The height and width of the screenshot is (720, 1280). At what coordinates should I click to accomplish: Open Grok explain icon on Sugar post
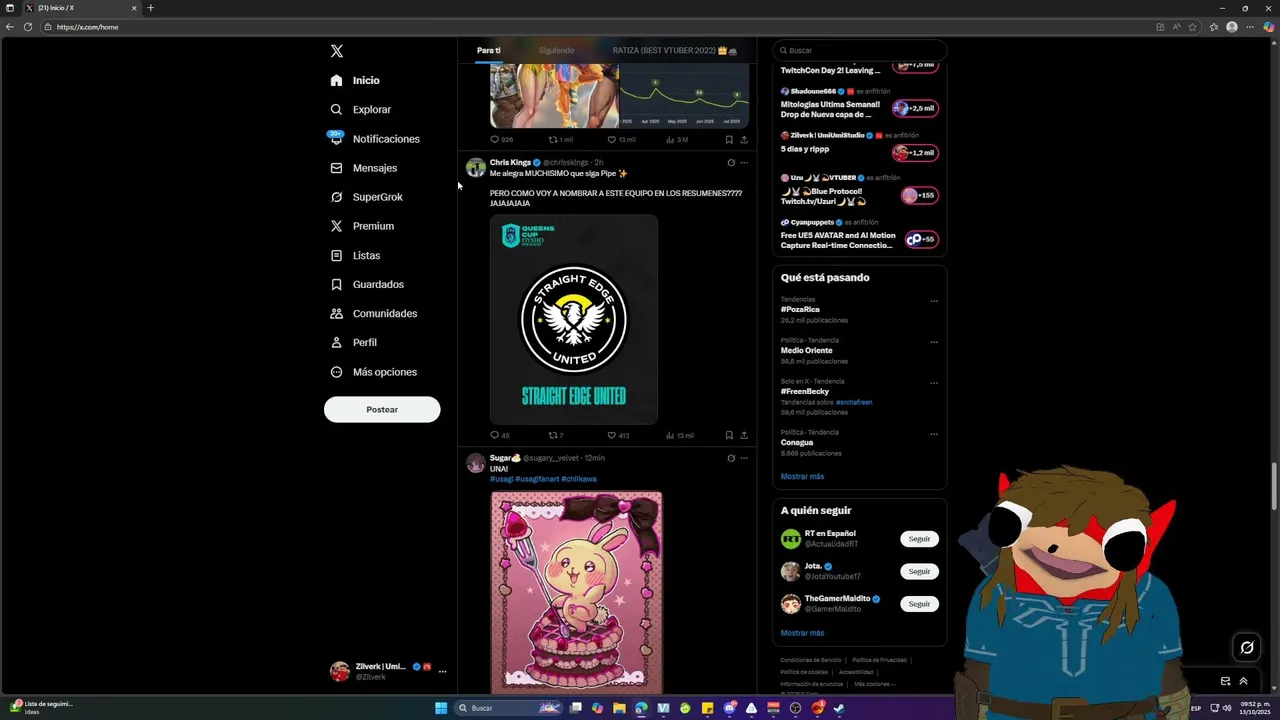tap(730, 458)
